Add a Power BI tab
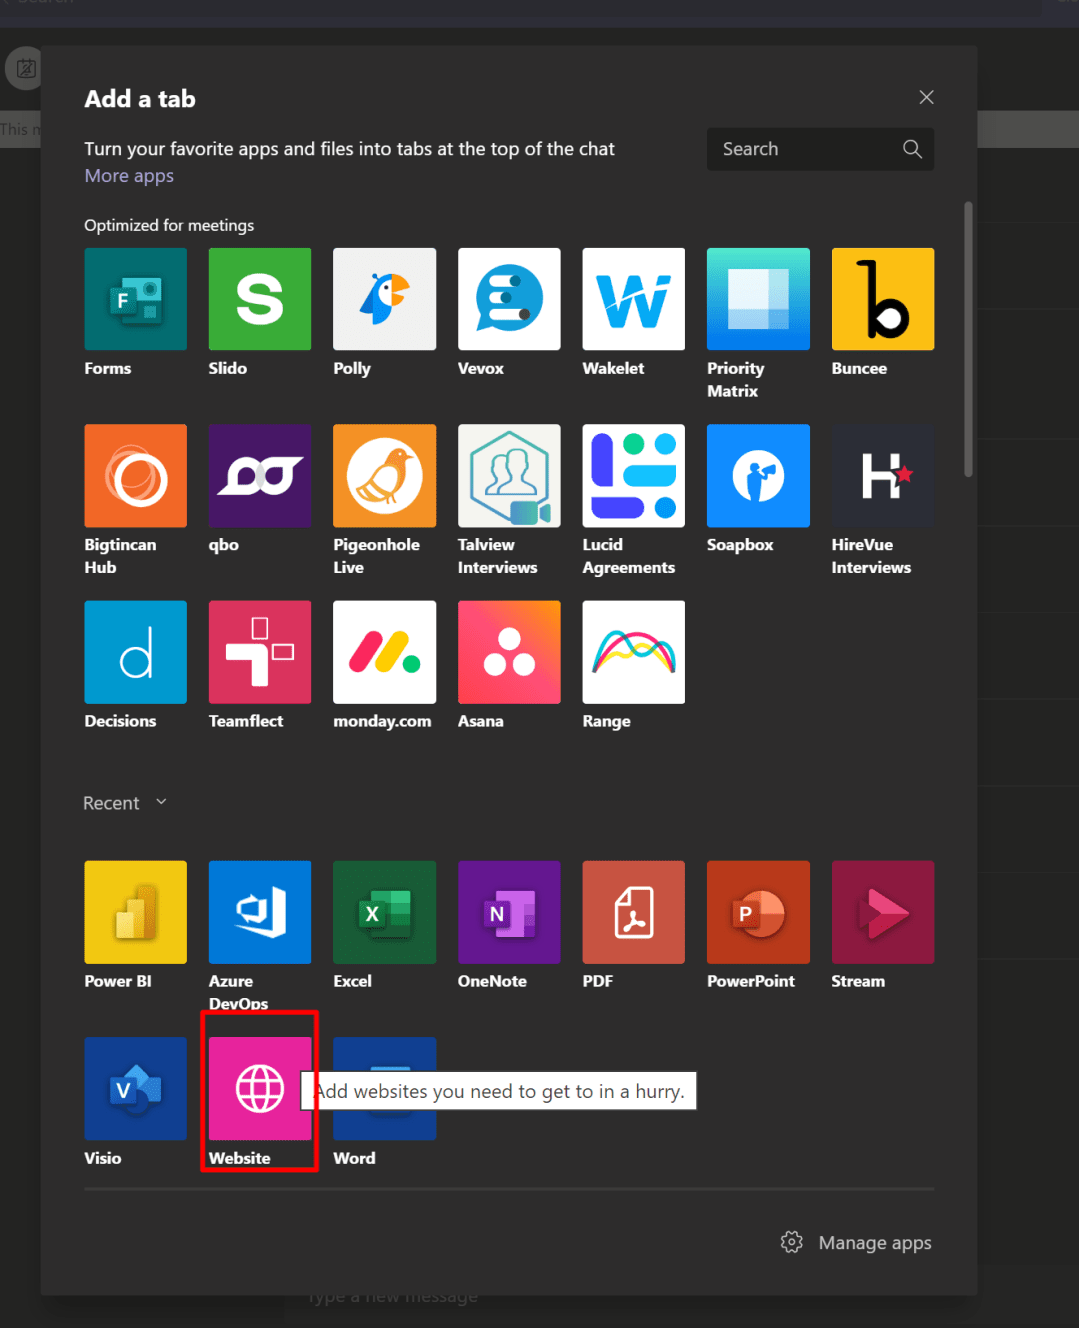Image resolution: width=1079 pixels, height=1328 pixels. [135, 912]
